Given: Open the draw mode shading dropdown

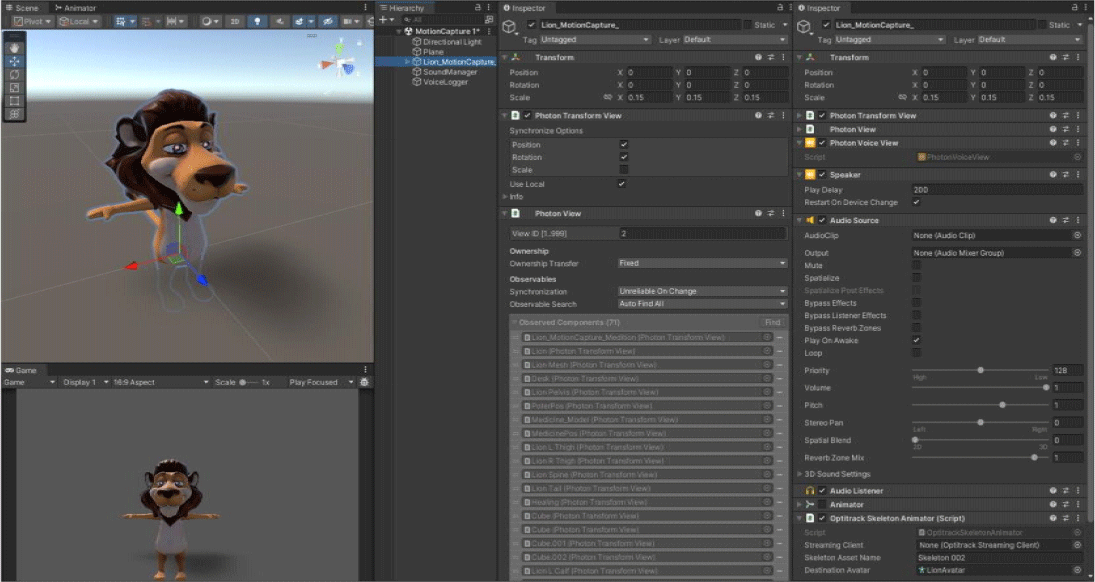Looking at the screenshot, I should (210, 22).
